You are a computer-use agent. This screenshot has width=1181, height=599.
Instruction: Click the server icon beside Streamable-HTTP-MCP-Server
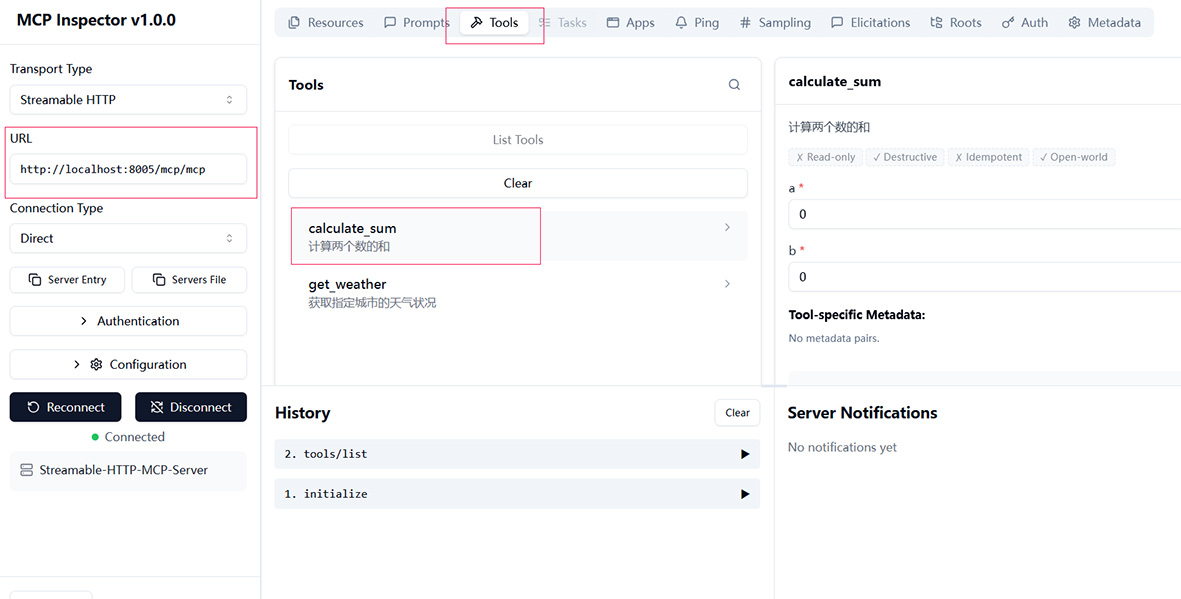26,470
